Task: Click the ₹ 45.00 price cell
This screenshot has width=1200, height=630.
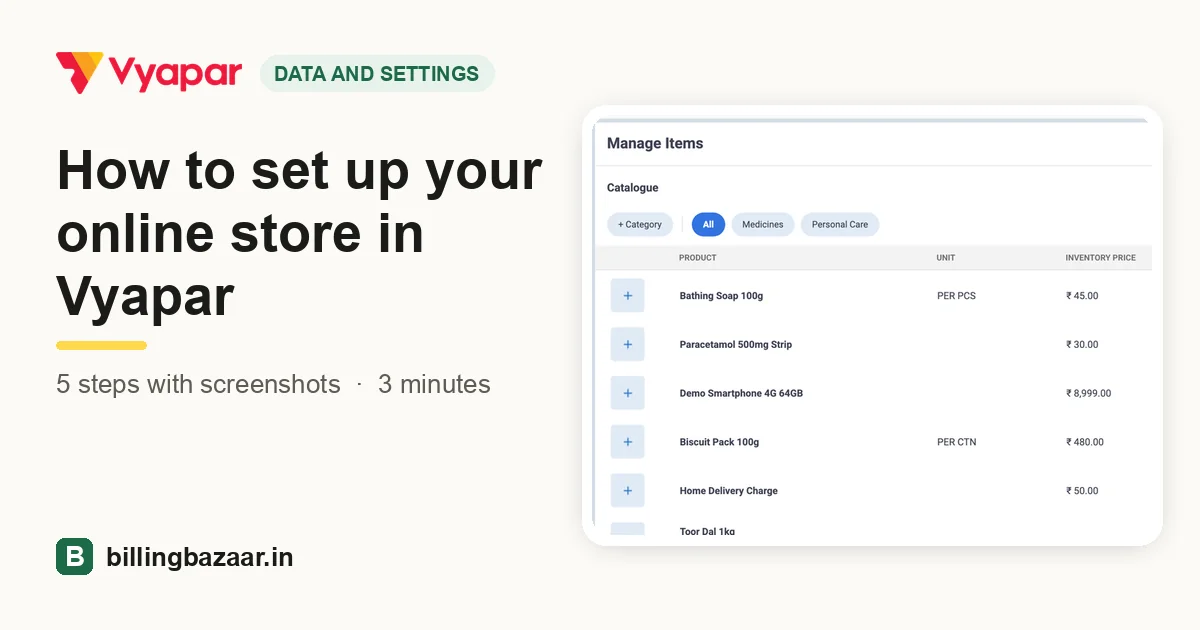Action: click(1082, 296)
